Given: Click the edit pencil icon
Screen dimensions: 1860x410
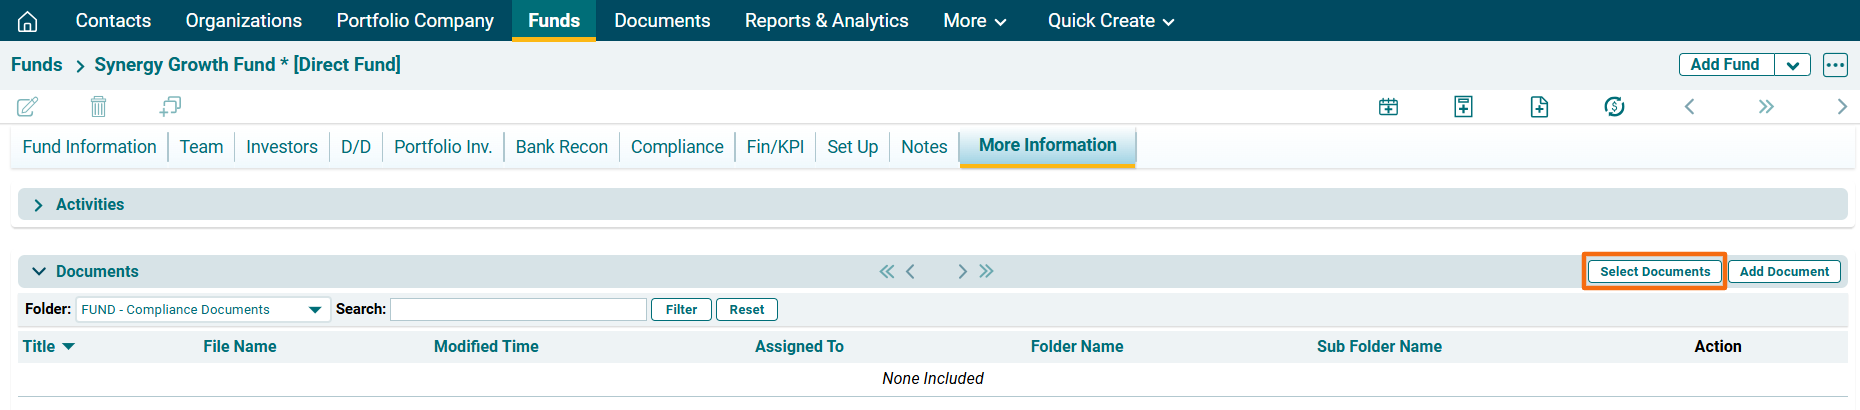Looking at the screenshot, I should click(28, 106).
